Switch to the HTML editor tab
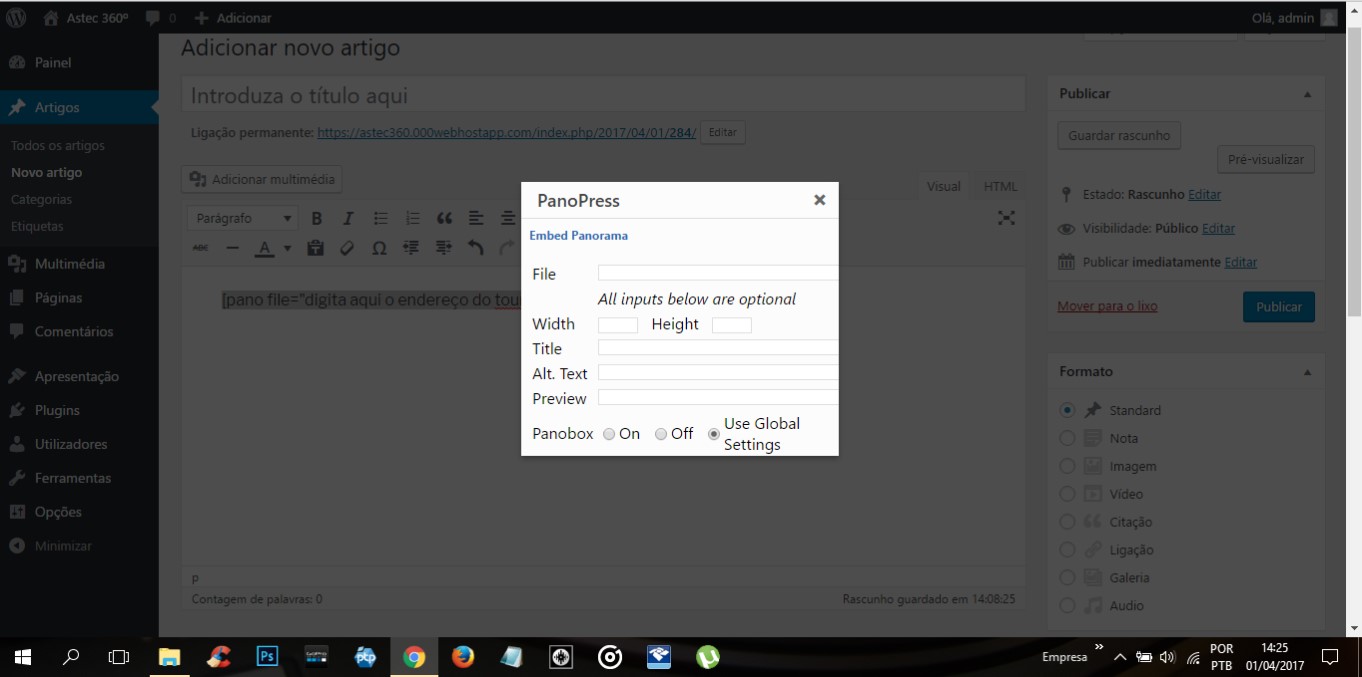The height and width of the screenshot is (677, 1362). click(1000, 186)
